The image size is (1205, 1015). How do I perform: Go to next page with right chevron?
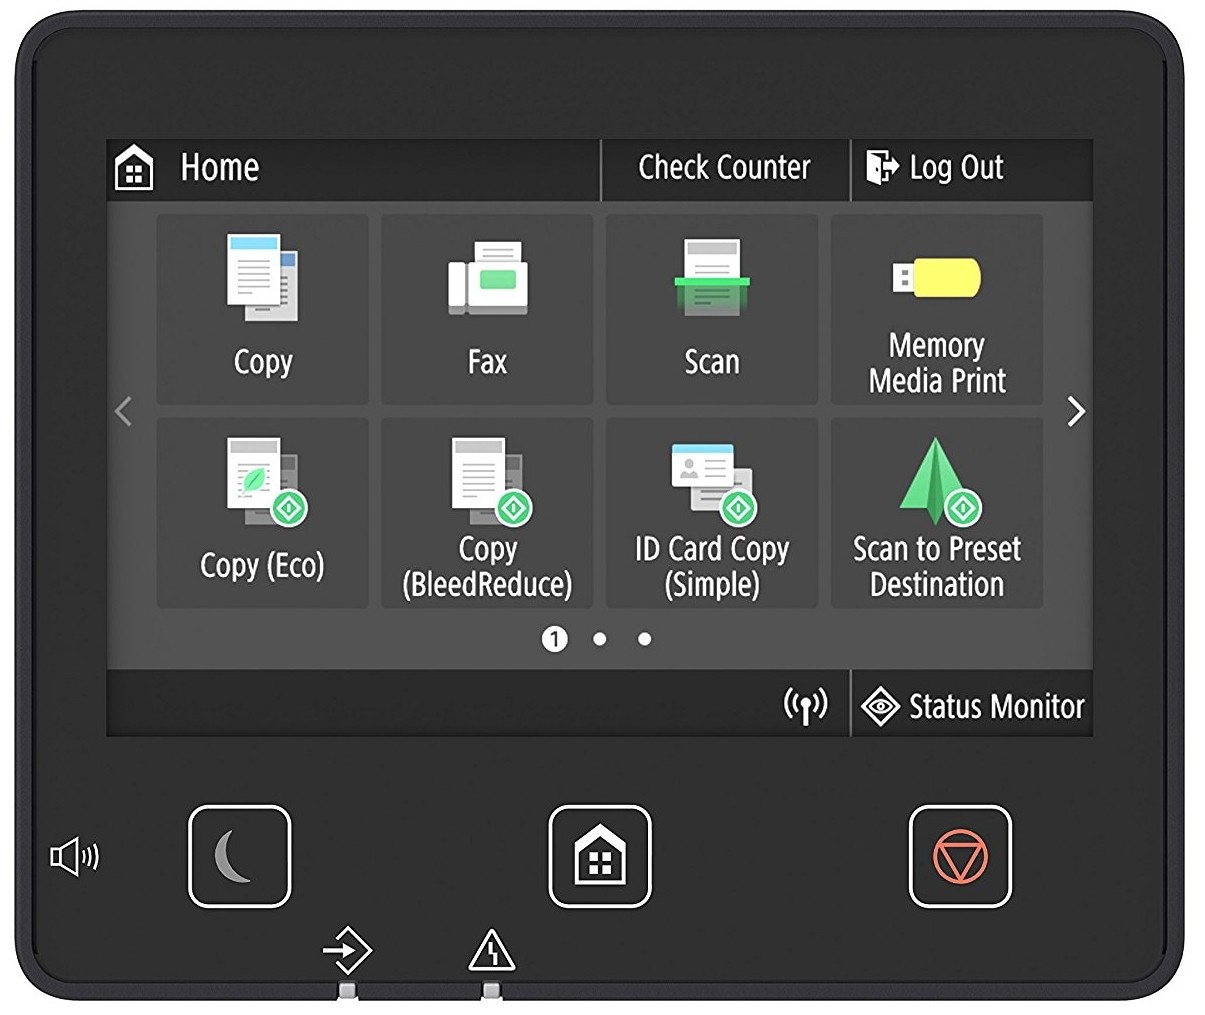click(1075, 411)
